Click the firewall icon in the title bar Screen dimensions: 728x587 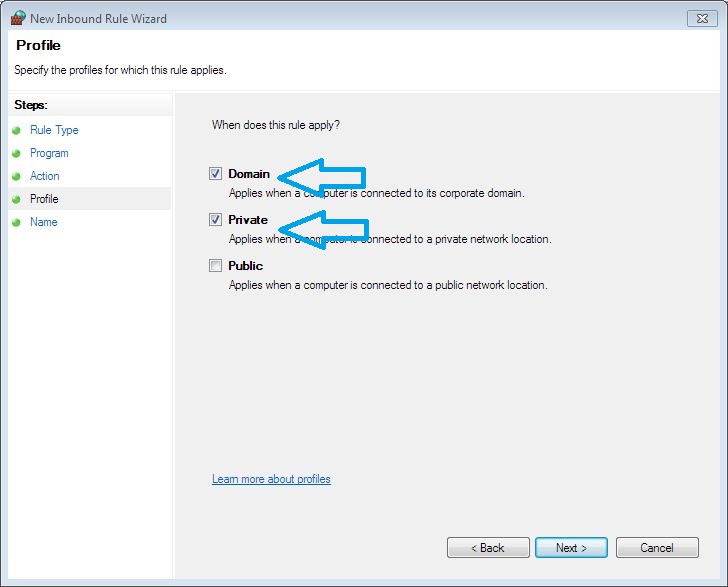tap(17, 18)
